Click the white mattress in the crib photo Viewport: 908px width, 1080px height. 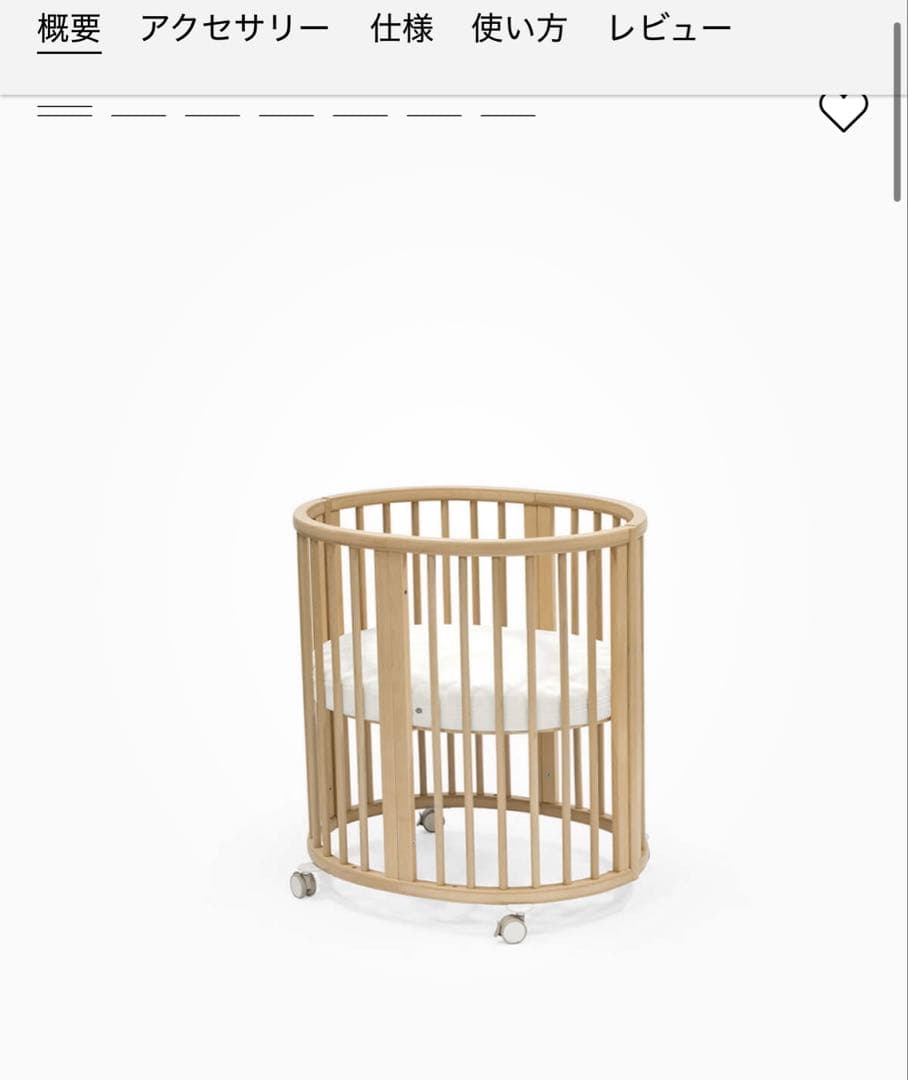467,676
